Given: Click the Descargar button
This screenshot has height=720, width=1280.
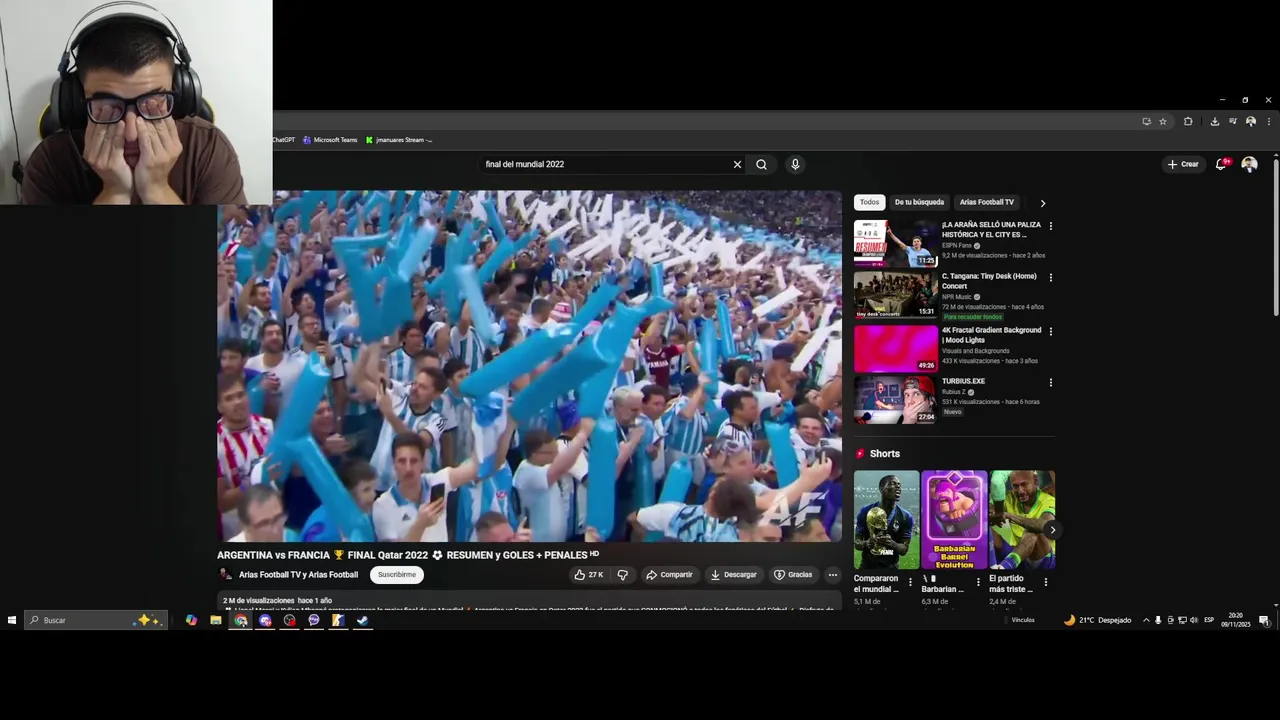Looking at the screenshot, I should [x=733, y=575].
